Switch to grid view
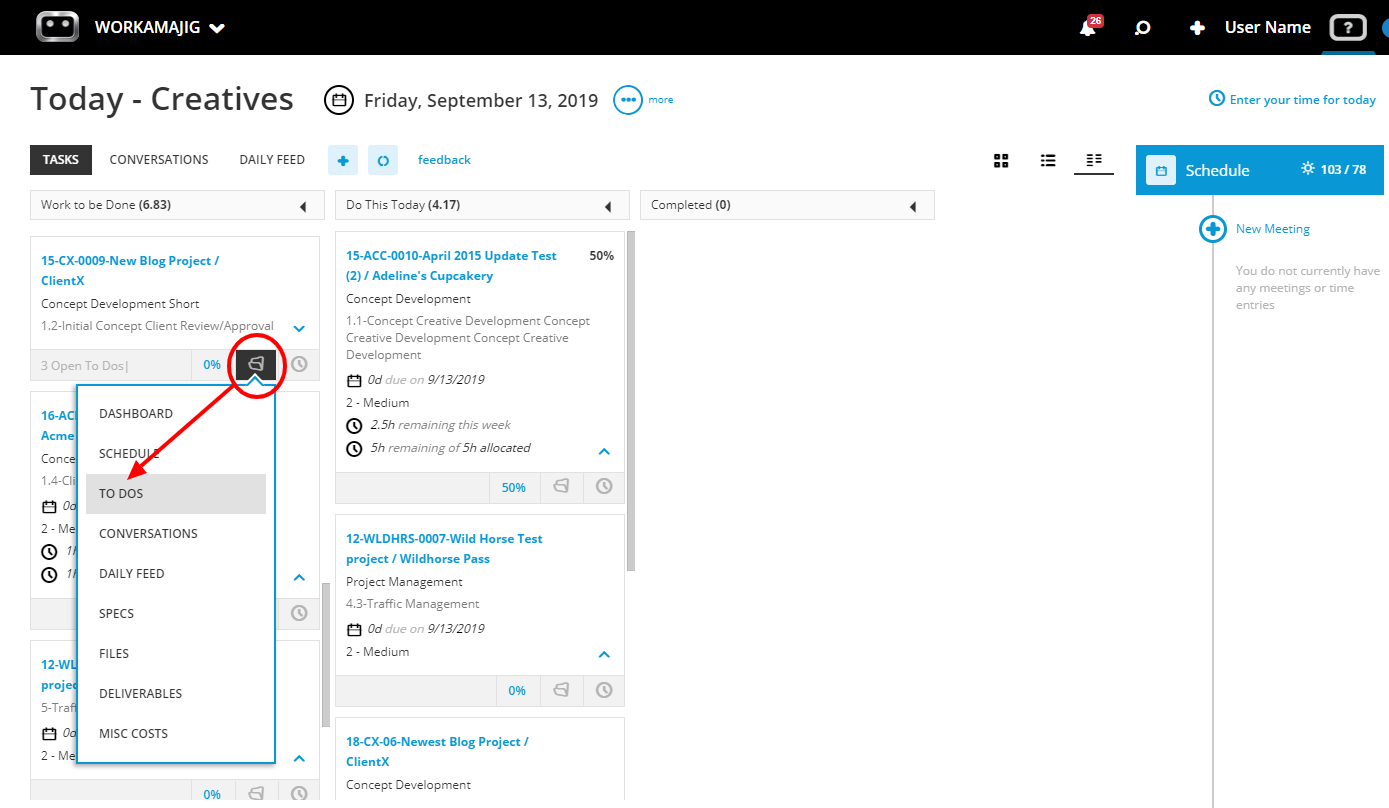 1001,160
